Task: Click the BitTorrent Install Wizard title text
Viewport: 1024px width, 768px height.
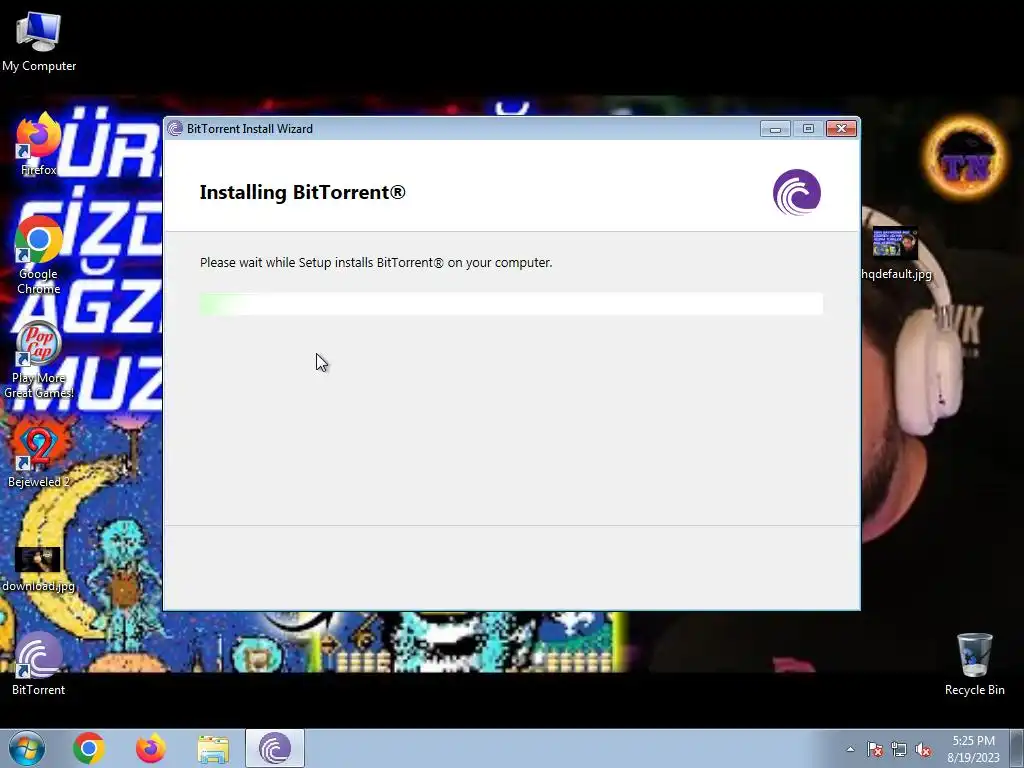Action: pyautogui.click(x=249, y=129)
